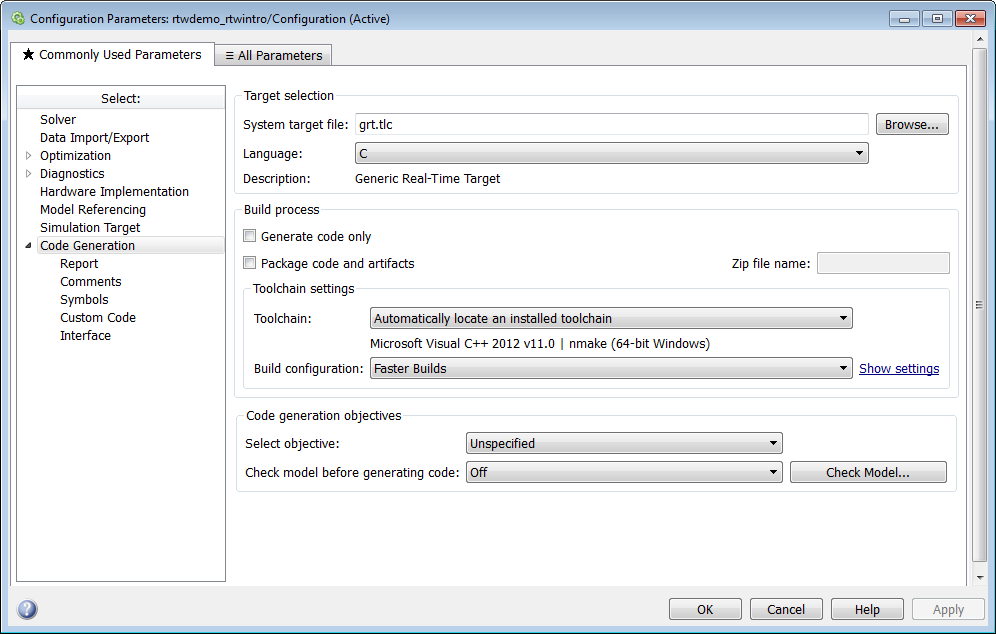This screenshot has width=996, height=634.
Task: Open the Build configuration dropdown
Action: (x=610, y=369)
